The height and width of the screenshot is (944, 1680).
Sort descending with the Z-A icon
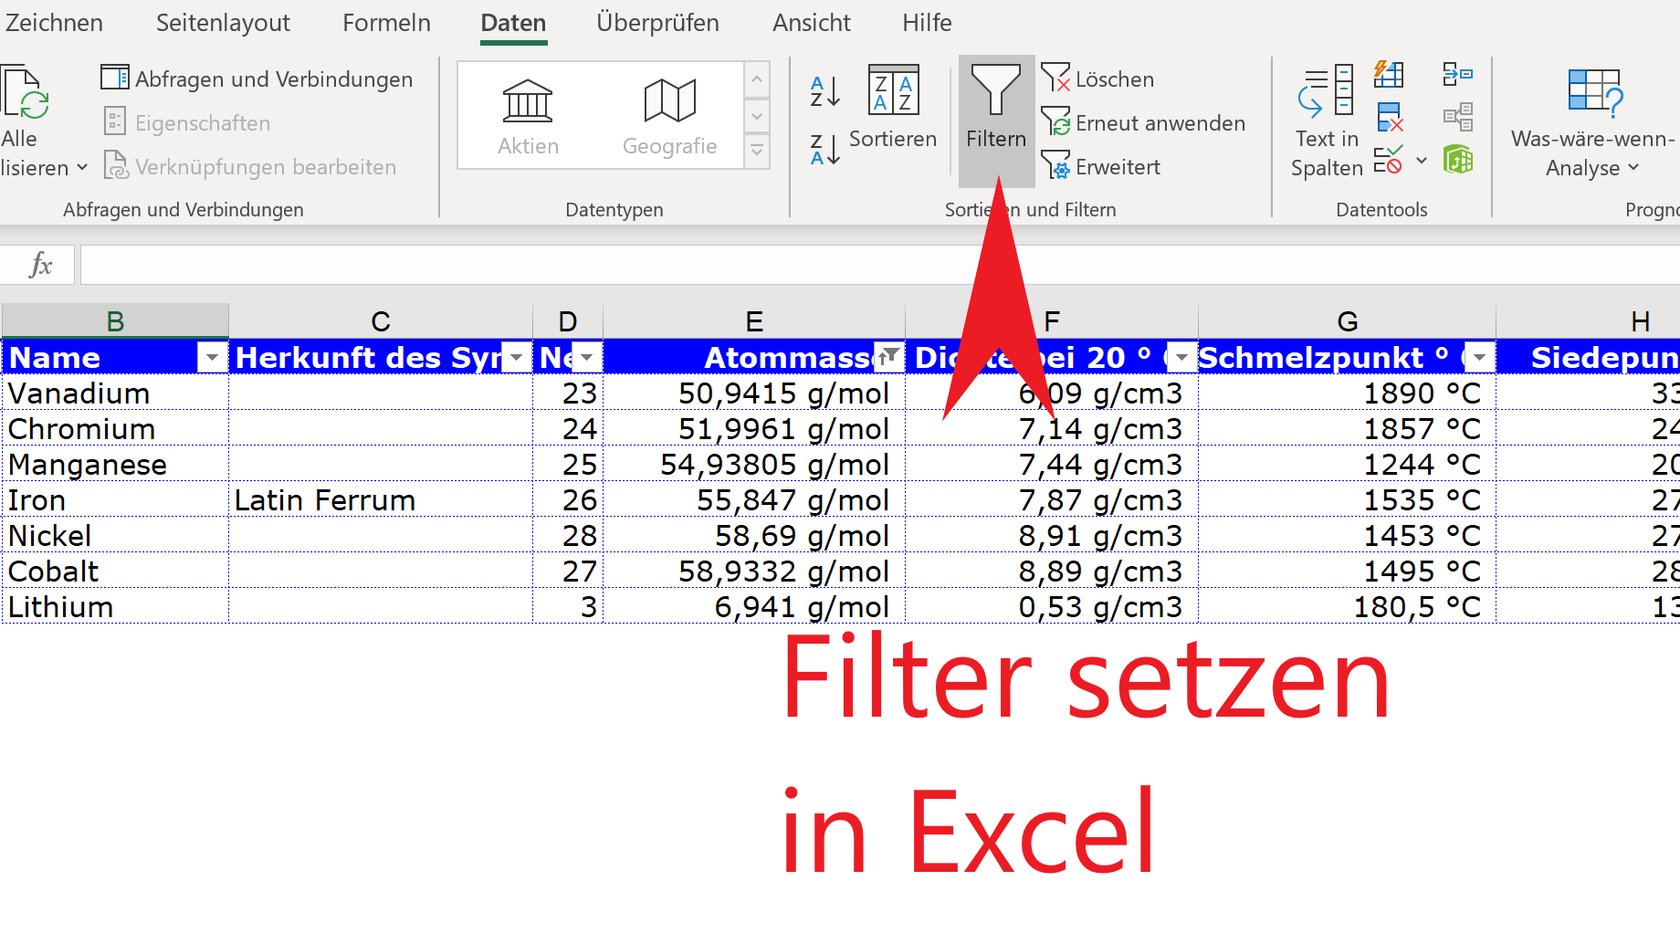click(x=825, y=150)
